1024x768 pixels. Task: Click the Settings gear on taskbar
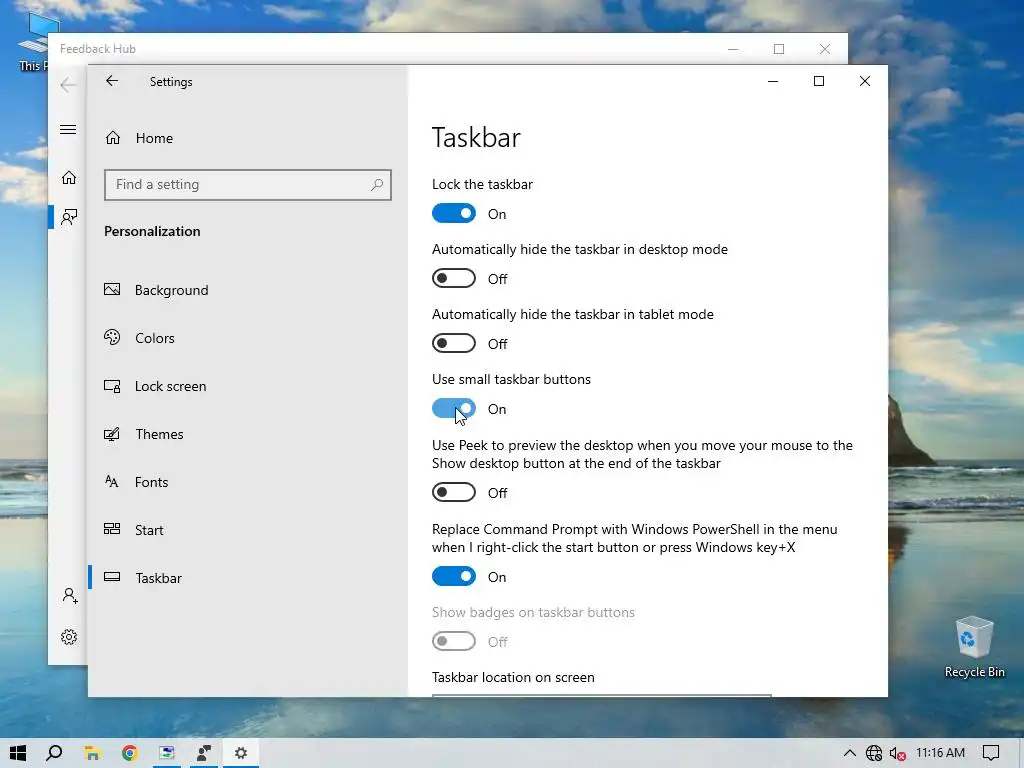pos(241,753)
